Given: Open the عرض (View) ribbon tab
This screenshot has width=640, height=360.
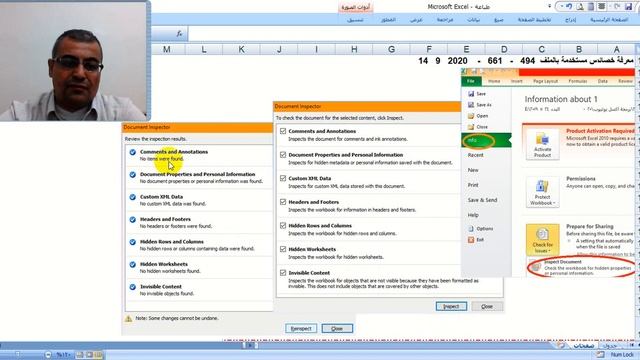Looking at the screenshot, I should point(416,20).
